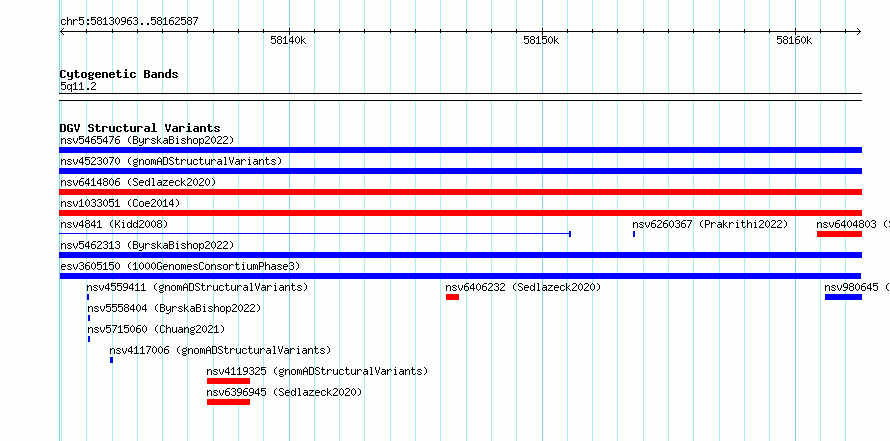Select the nsv5462313 blue variant bar
The image size is (890, 441).
[x=461, y=255]
